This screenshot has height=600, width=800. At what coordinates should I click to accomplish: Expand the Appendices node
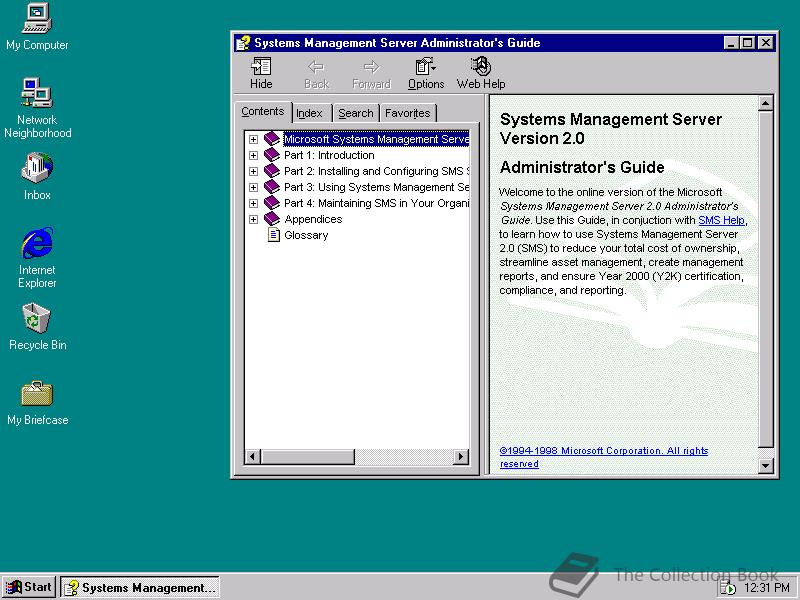click(x=253, y=219)
